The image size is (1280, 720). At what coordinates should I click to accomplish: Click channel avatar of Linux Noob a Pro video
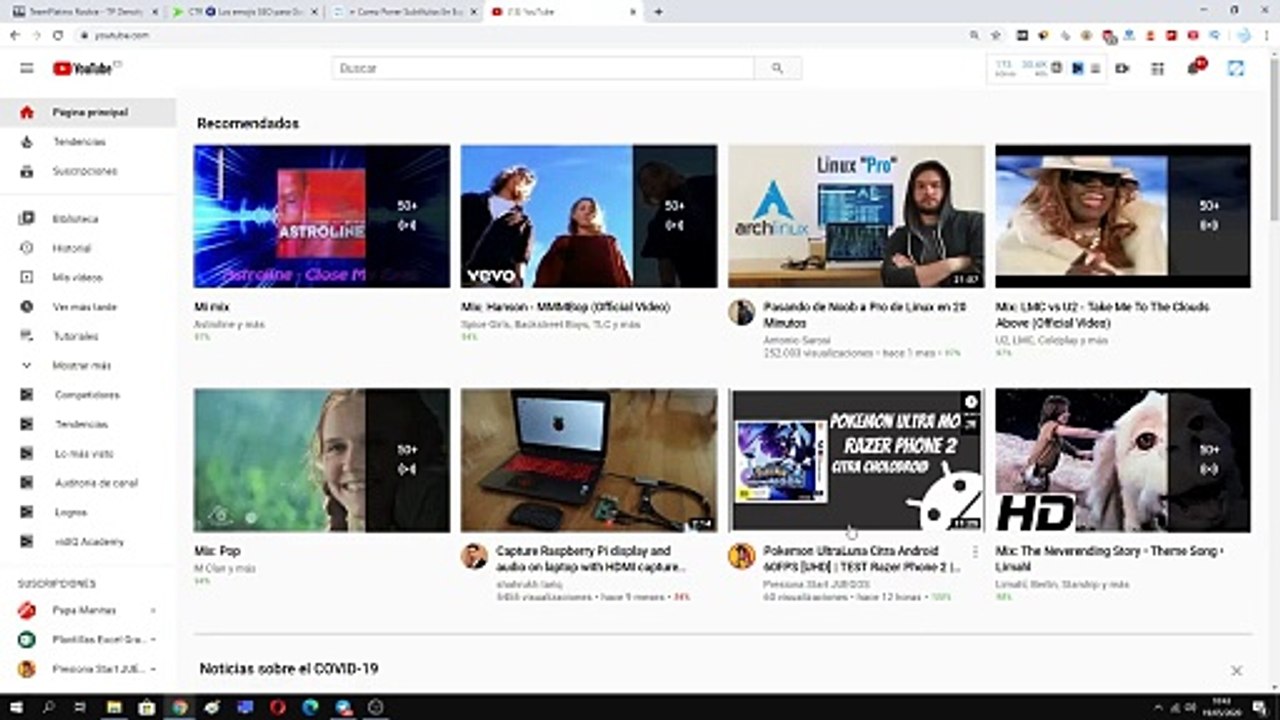(741, 312)
